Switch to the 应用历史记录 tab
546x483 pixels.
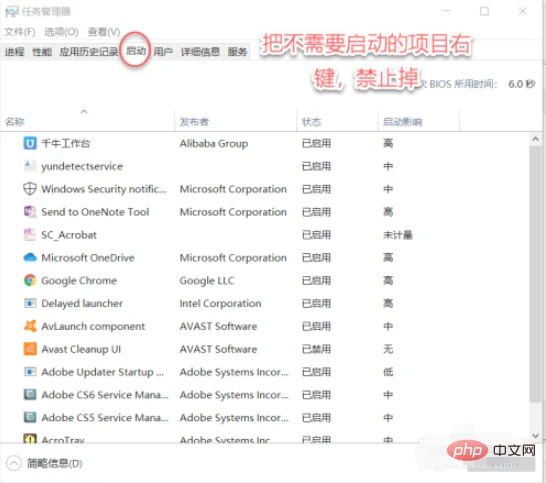point(88,52)
